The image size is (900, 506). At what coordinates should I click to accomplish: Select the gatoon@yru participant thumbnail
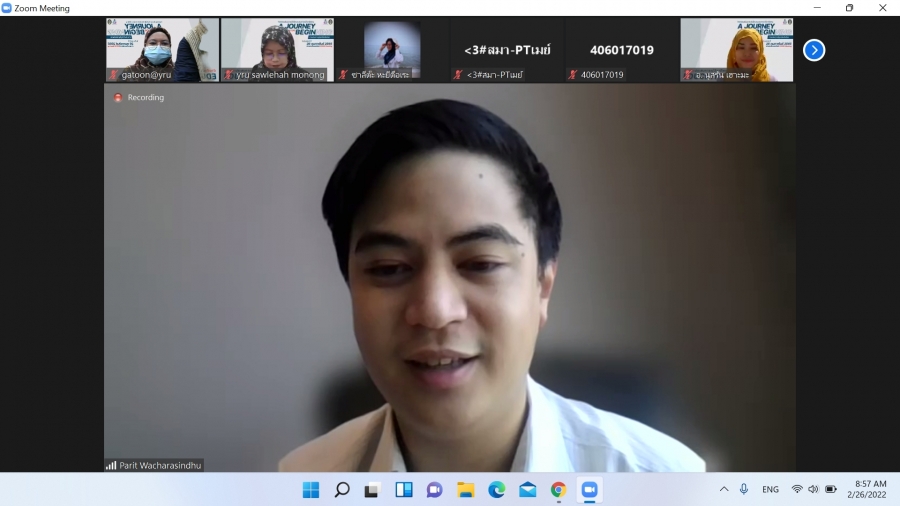pos(162,50)
